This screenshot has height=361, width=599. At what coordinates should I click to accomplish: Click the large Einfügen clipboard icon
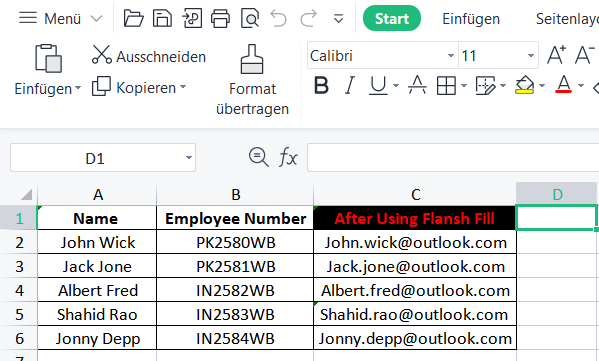[48, 58]
